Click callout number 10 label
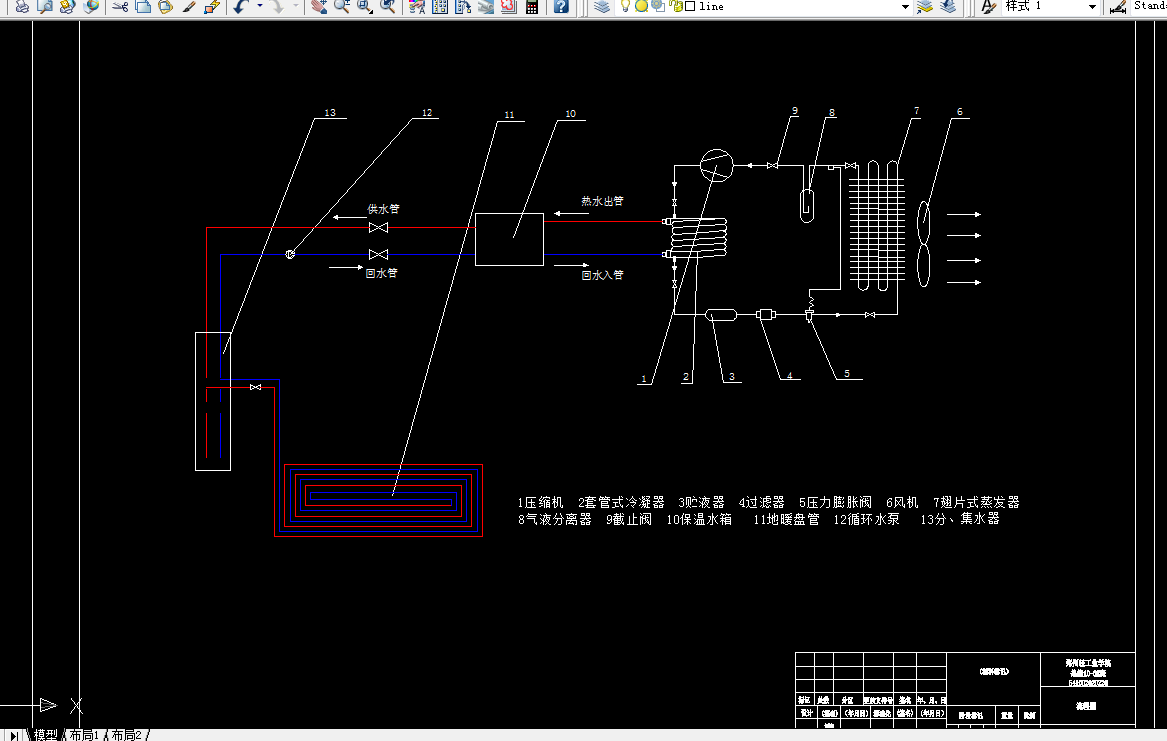 pyautogui.click(x=571, y=114)
